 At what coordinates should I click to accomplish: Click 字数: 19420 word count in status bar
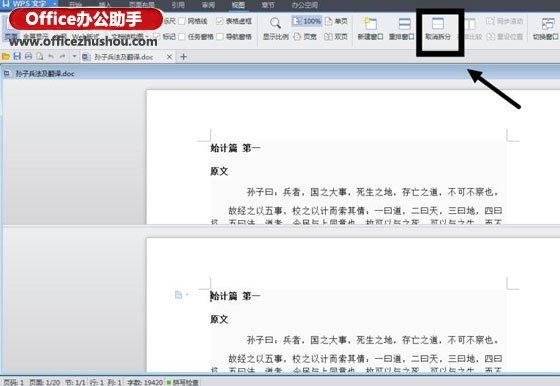point(145,382)
